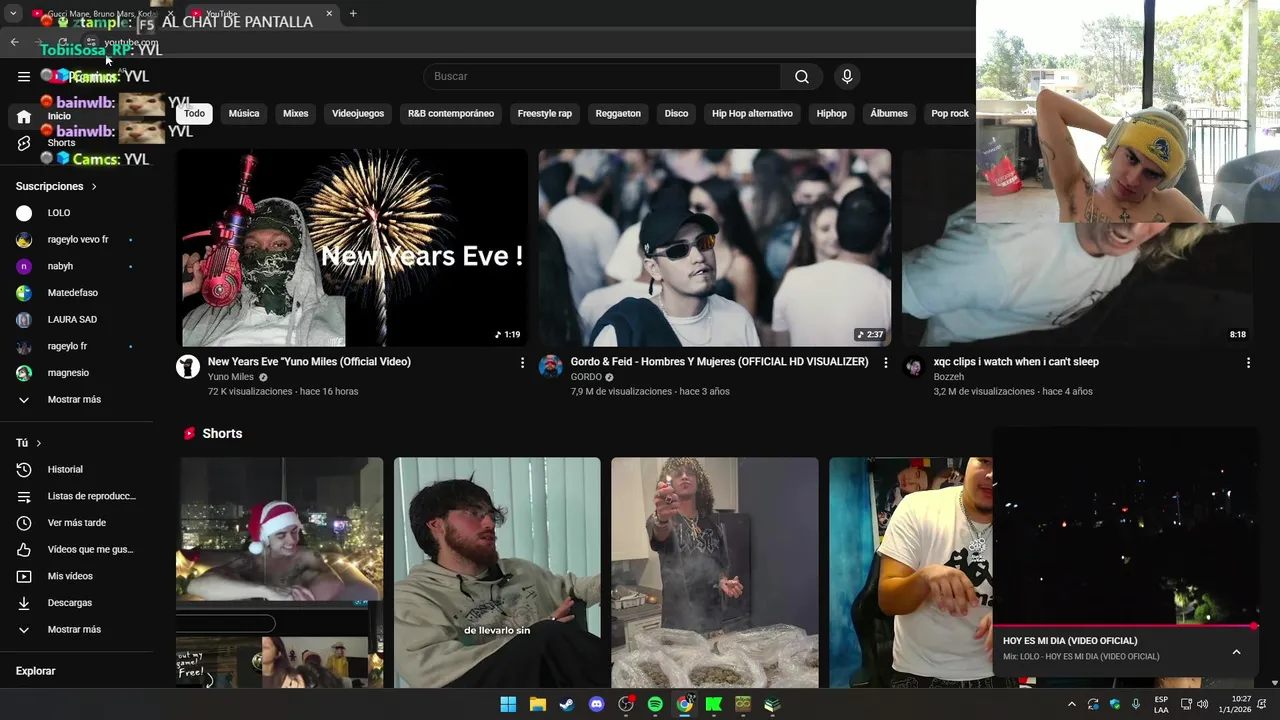This screenshot has height=720, width=1280.
Task: Show hidden system tray icons chevron
Action: point(1072,704)
